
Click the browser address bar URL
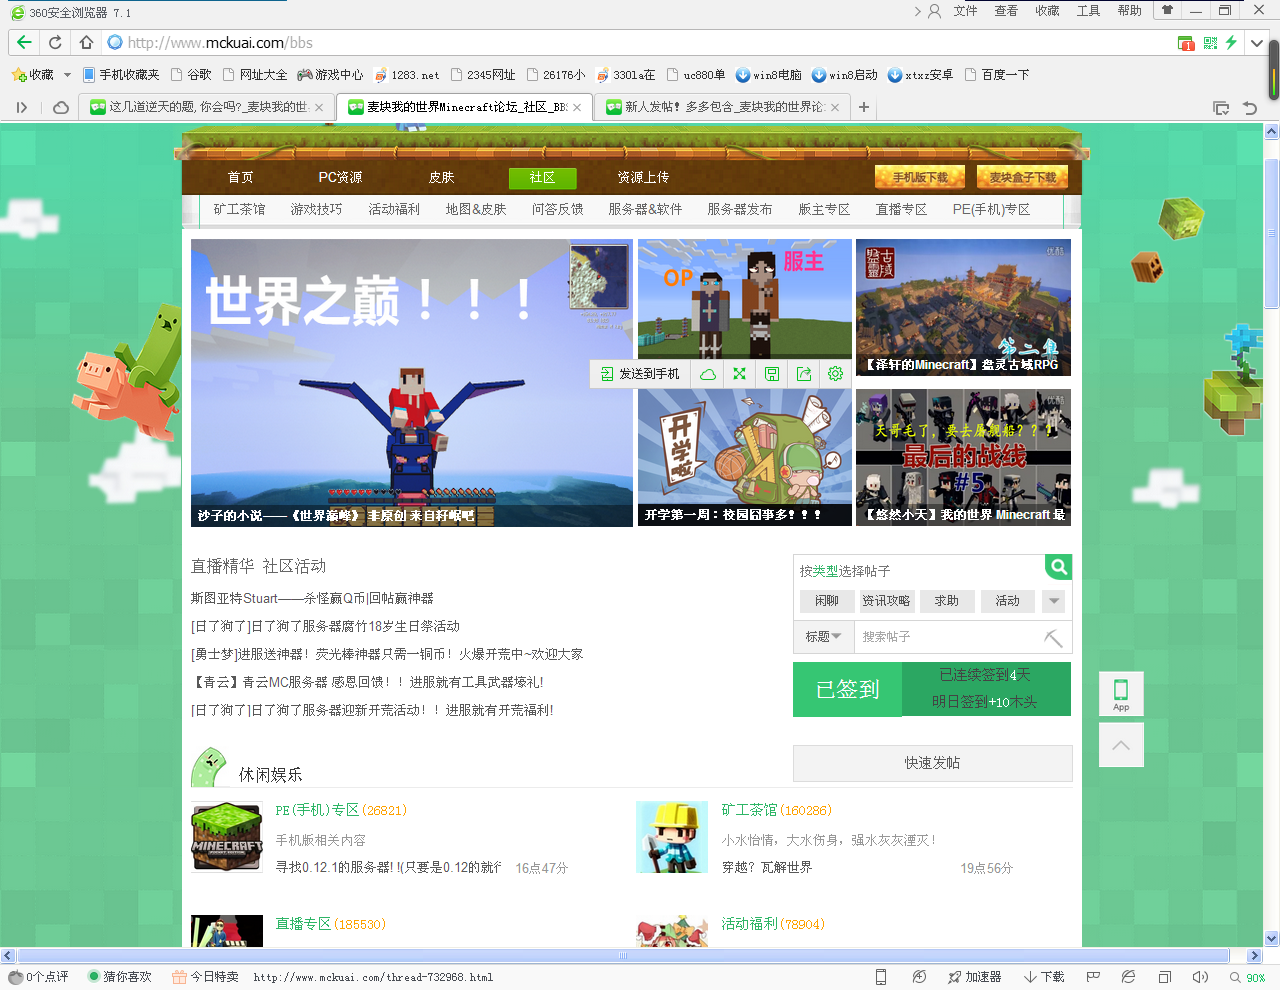[220, 43]
